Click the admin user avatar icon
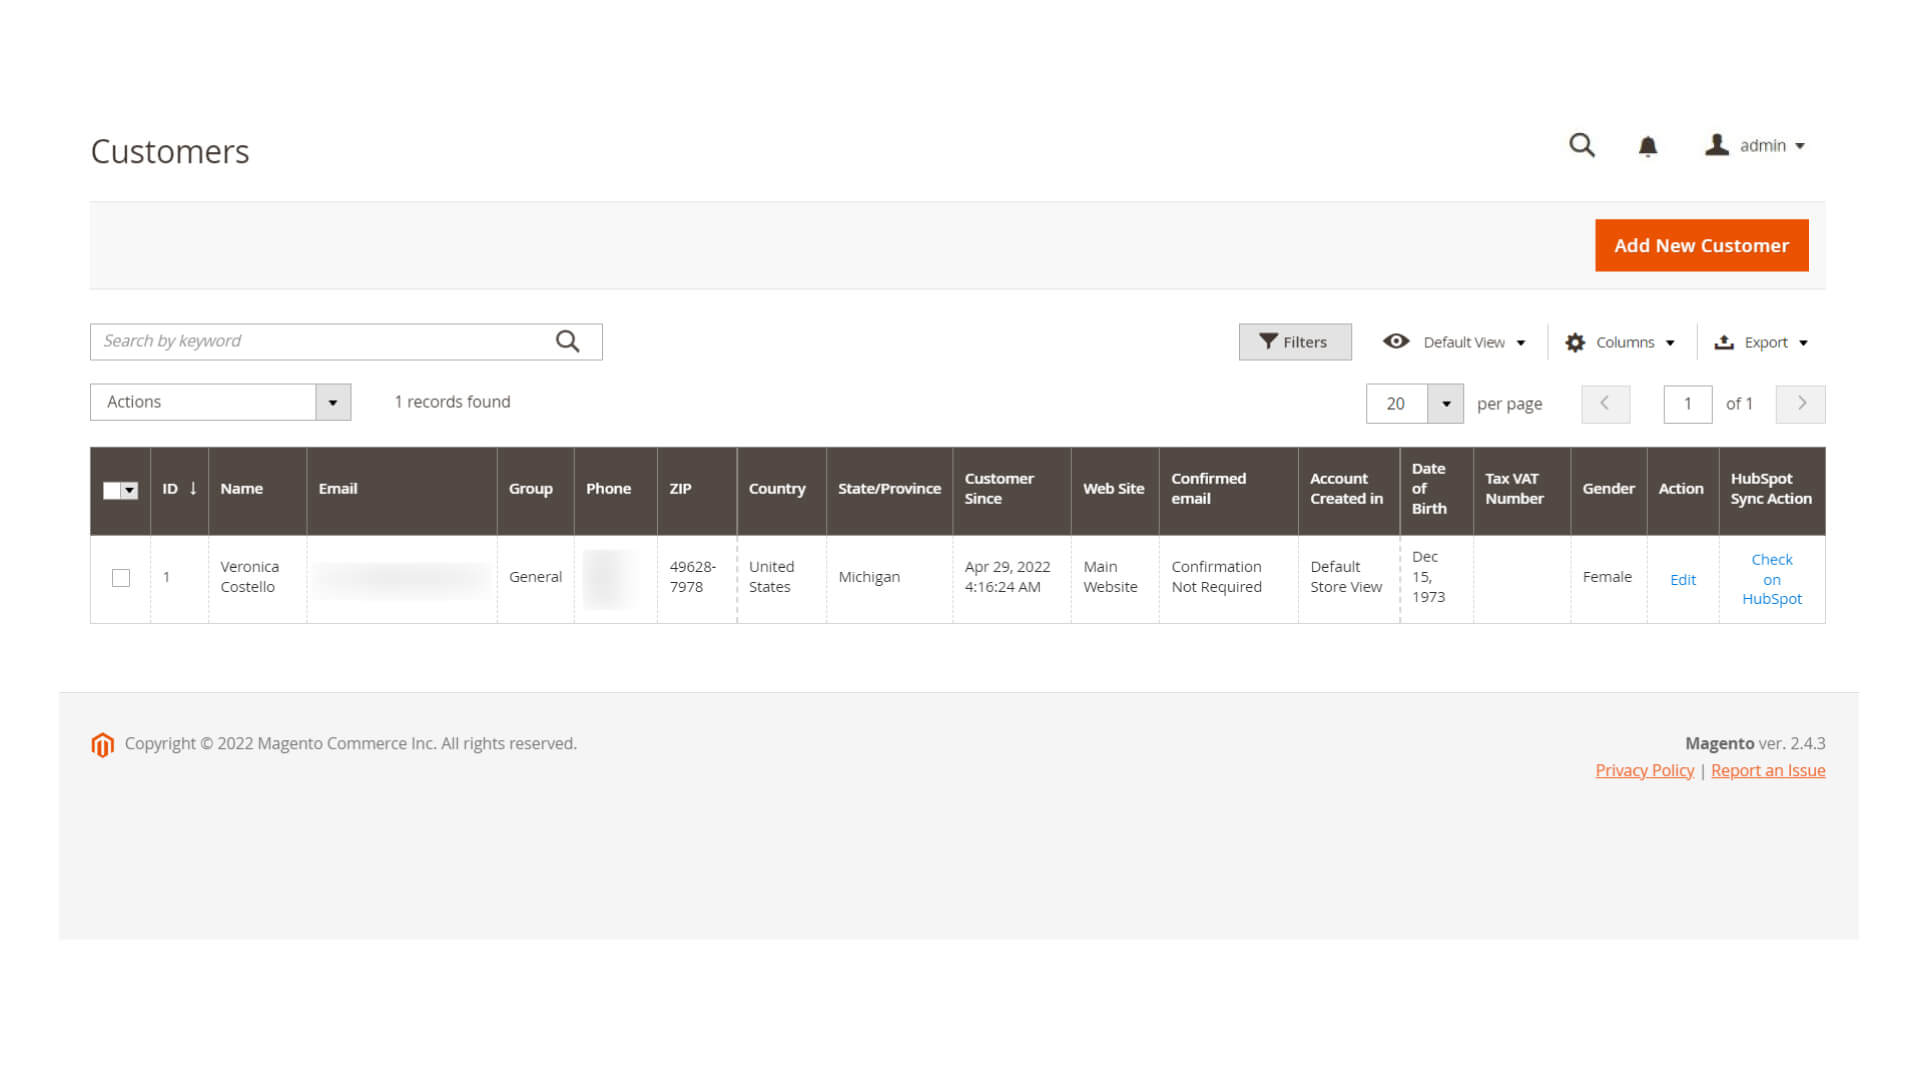Screen dimensions: 1920x1080 tap(1716, 146)
